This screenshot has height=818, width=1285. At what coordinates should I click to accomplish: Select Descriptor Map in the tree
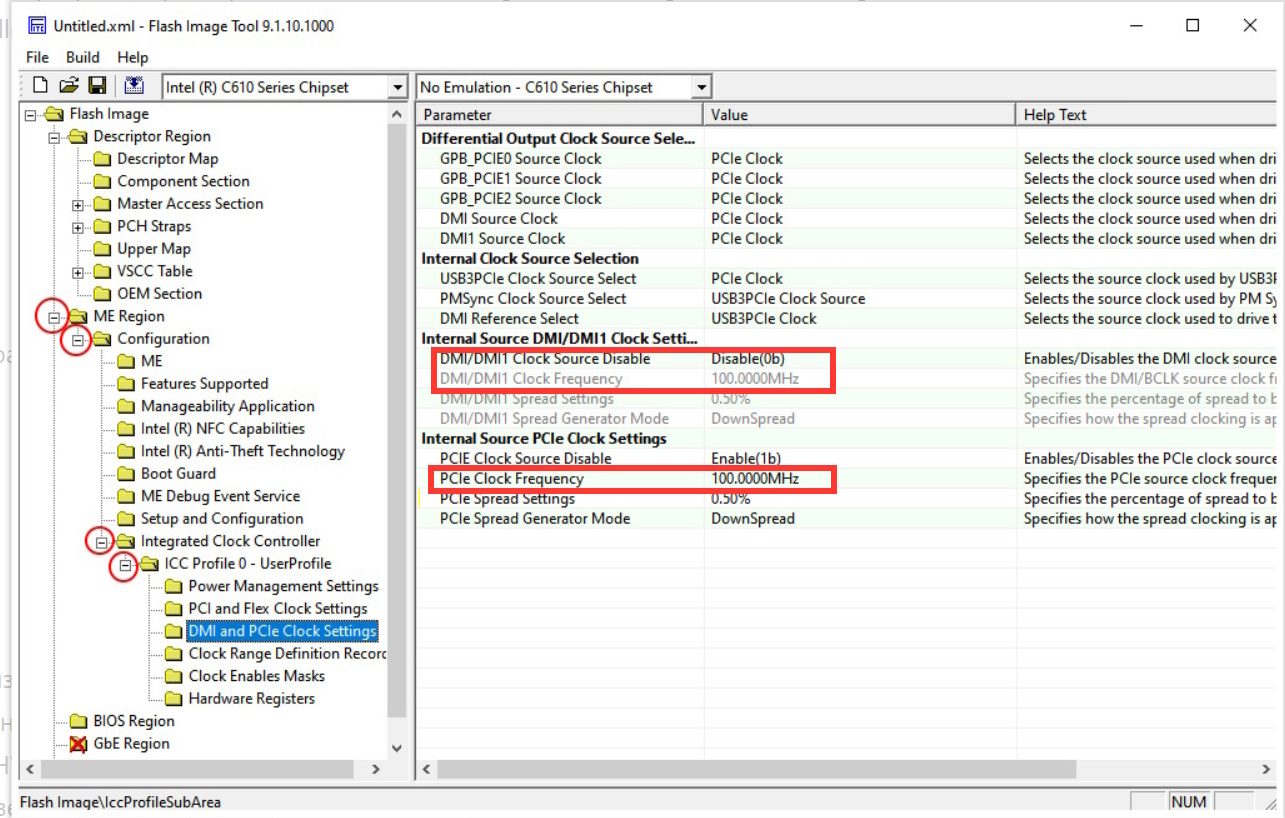pyautogui.click(x=167, y=159)
